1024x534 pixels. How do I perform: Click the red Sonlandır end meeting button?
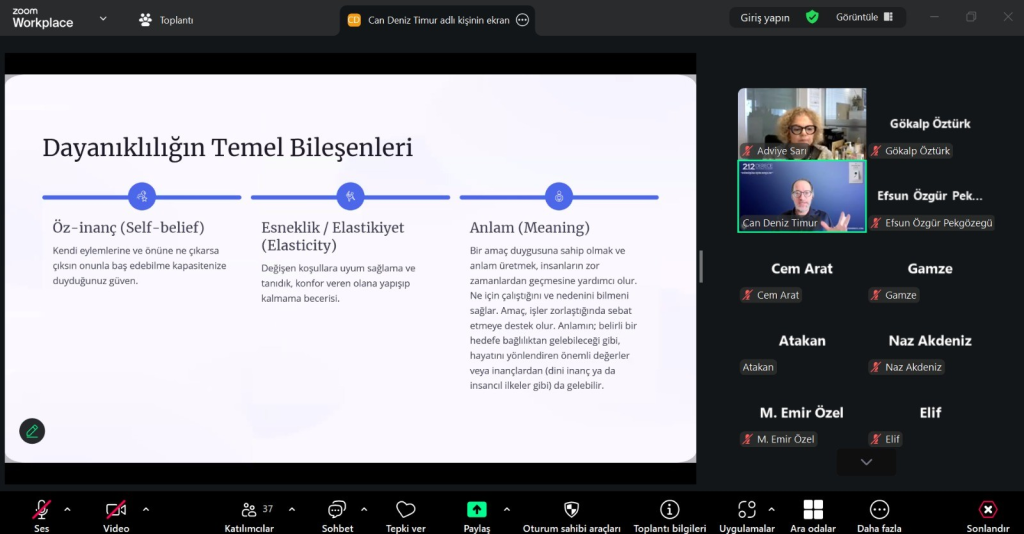click(987, 510)
